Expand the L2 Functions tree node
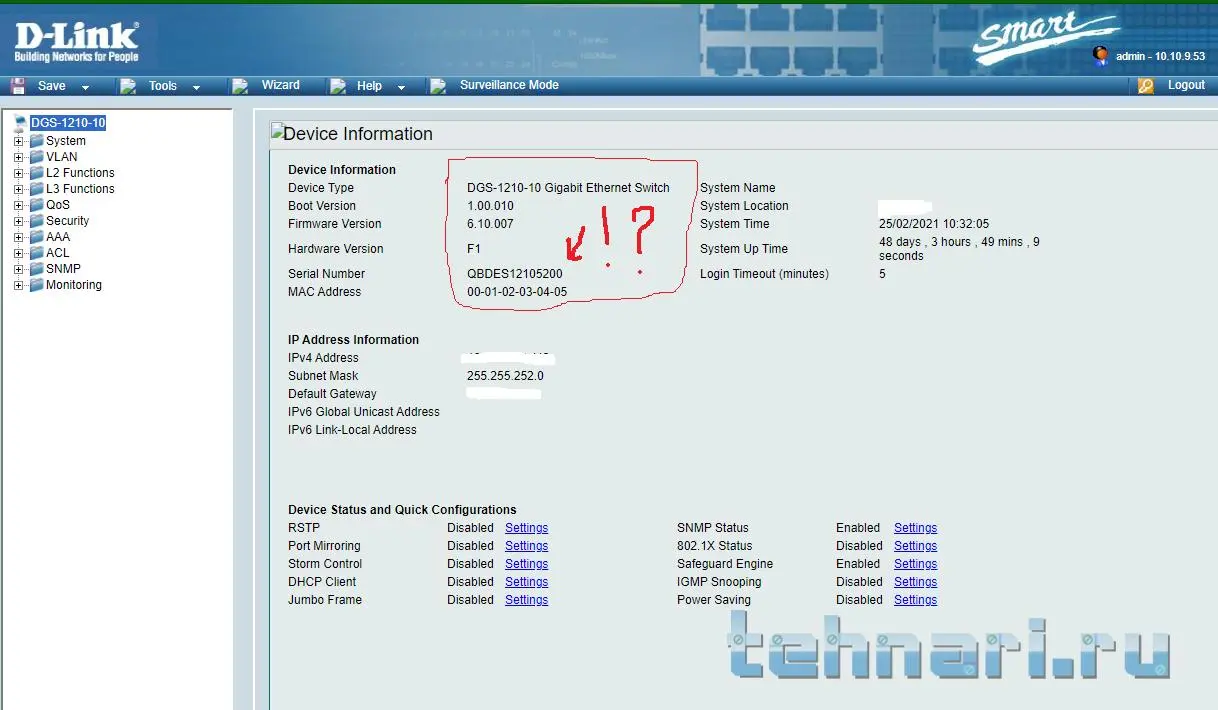 pos(19,173)
